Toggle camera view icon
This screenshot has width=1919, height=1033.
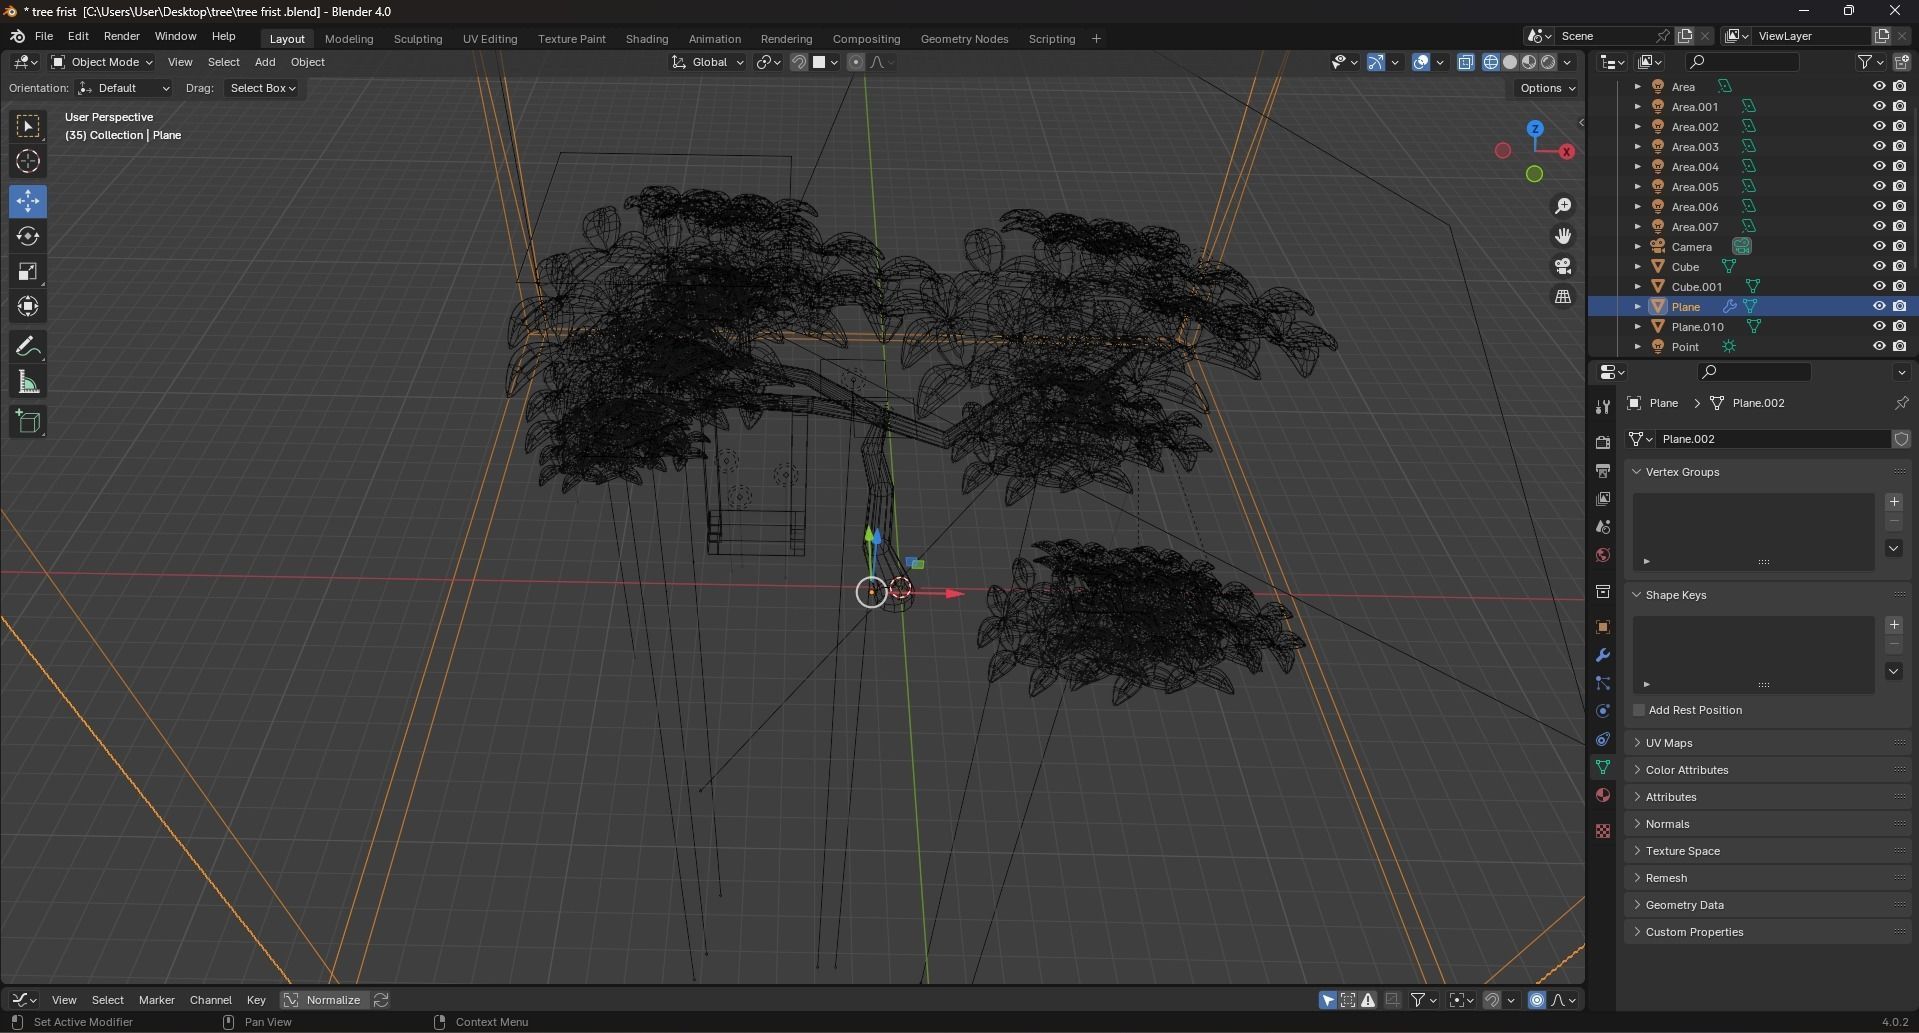[x=1563, y=266]
